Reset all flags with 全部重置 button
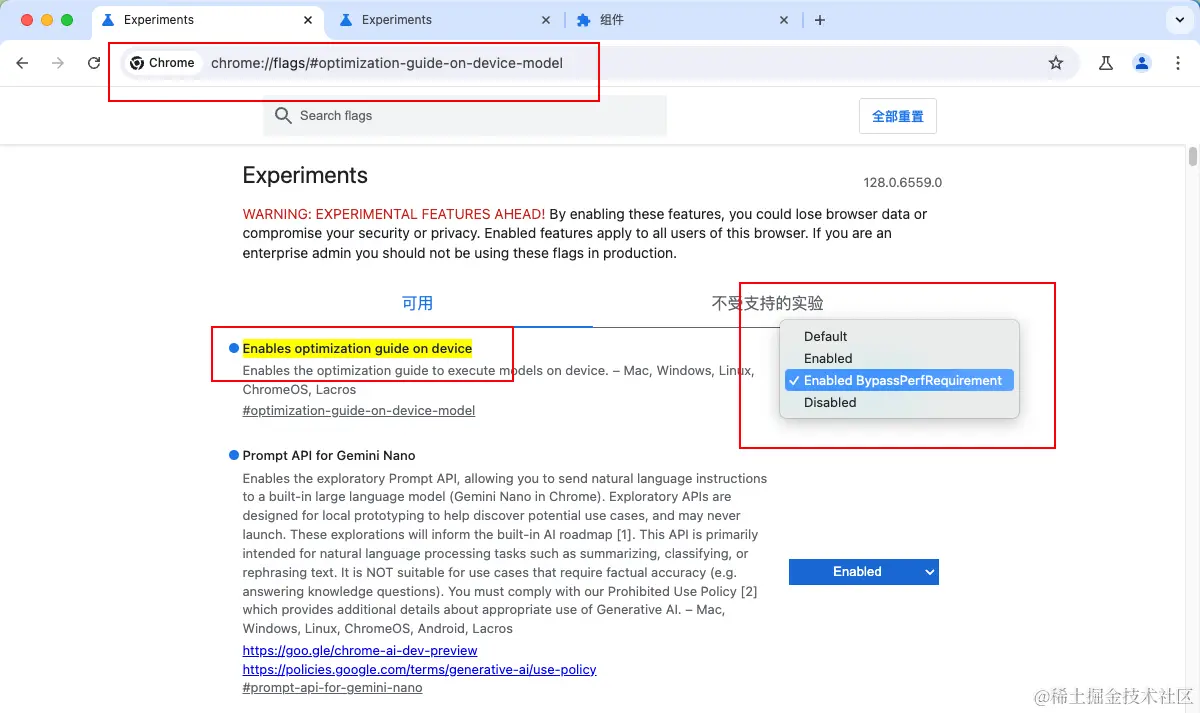Image resolution: width=1200 pixels, height=713 pixels. coord(898,116)
